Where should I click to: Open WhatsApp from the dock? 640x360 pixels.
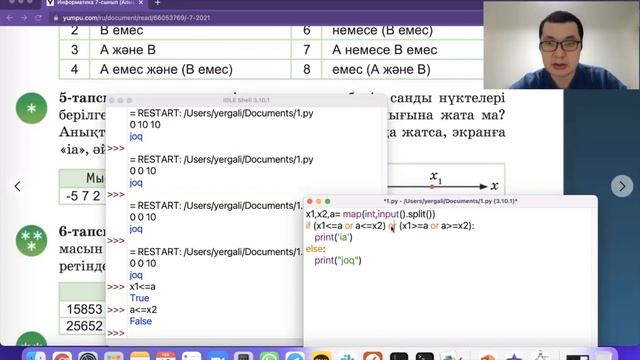click(269, 356)
